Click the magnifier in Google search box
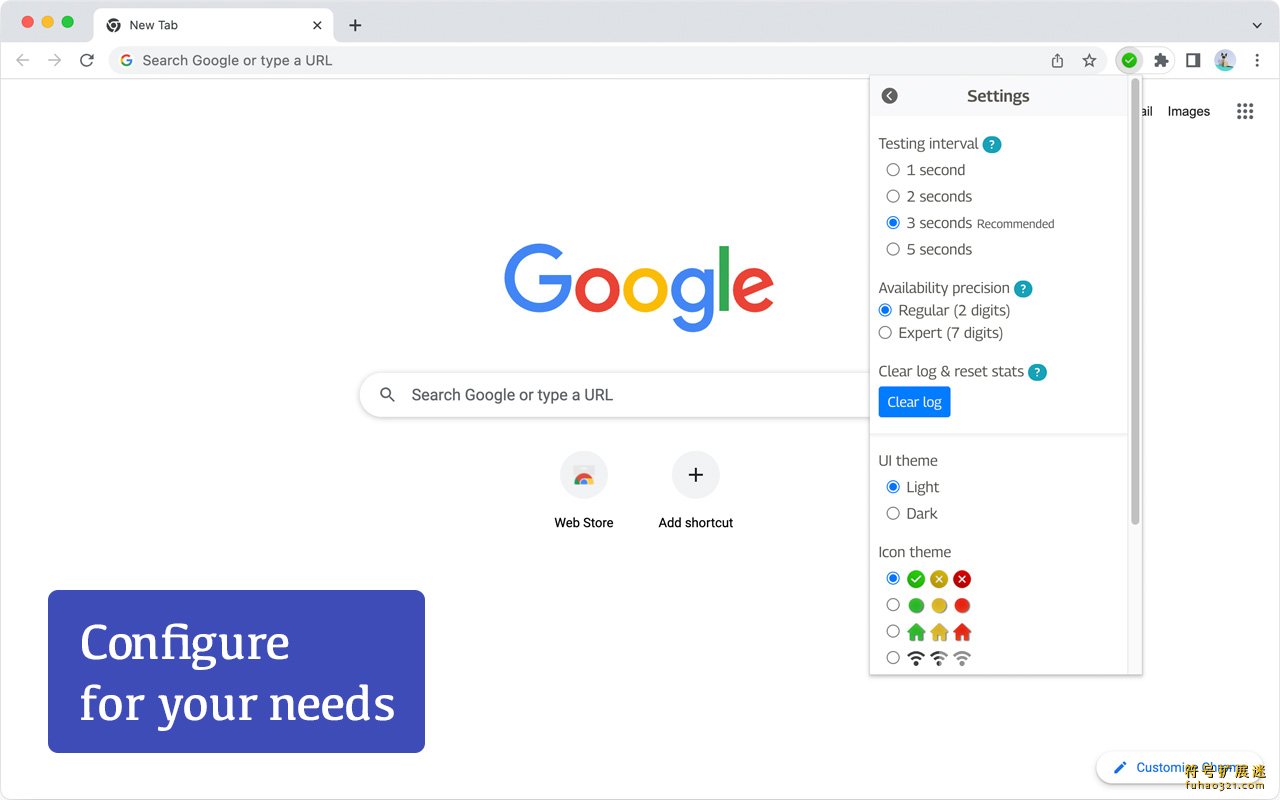1280x800 pixels. [387, 395]
